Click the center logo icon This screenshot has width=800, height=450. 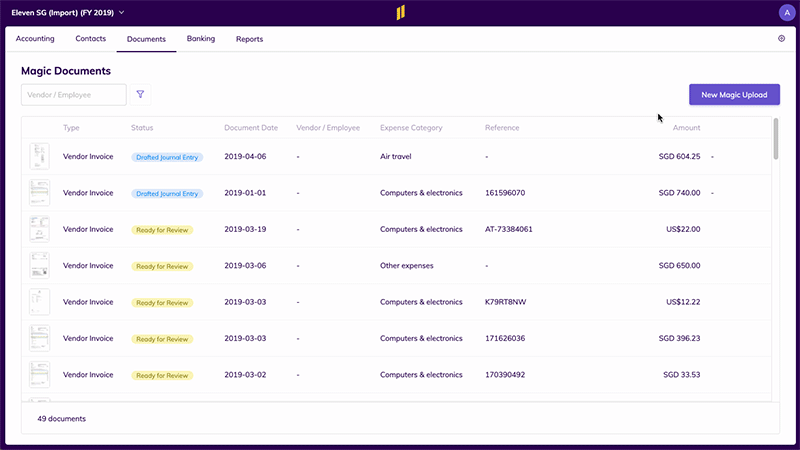(x=400, y=13)
